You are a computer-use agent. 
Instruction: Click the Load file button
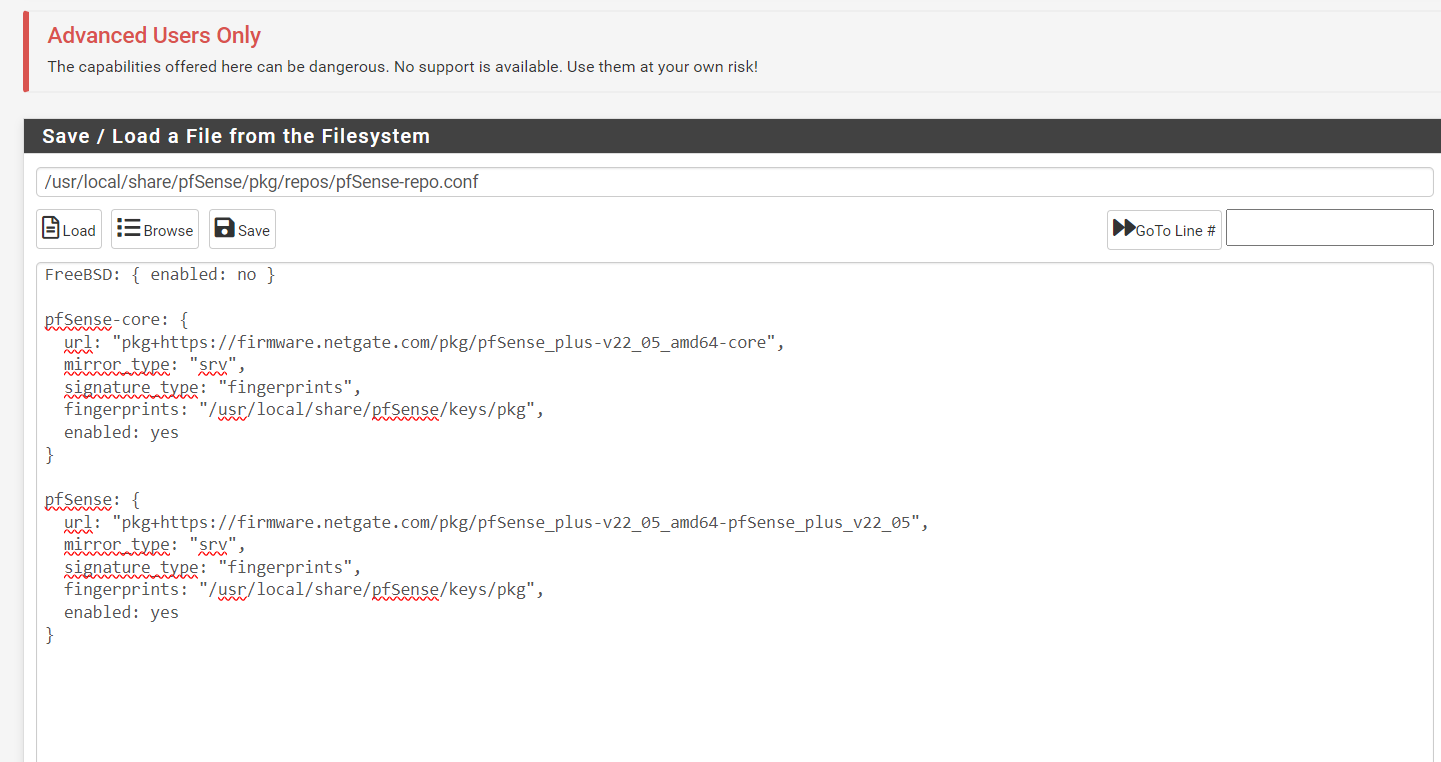tap(69, 229)
